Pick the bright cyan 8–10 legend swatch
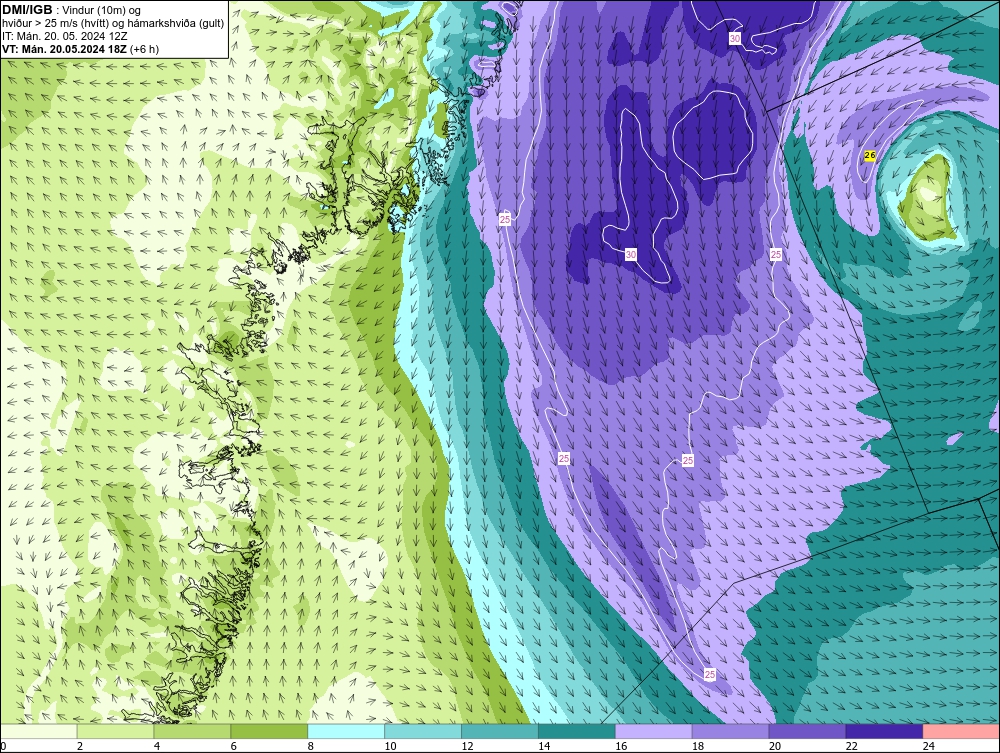The width and height of the screenshot is (1000, 753). (346, 731)
